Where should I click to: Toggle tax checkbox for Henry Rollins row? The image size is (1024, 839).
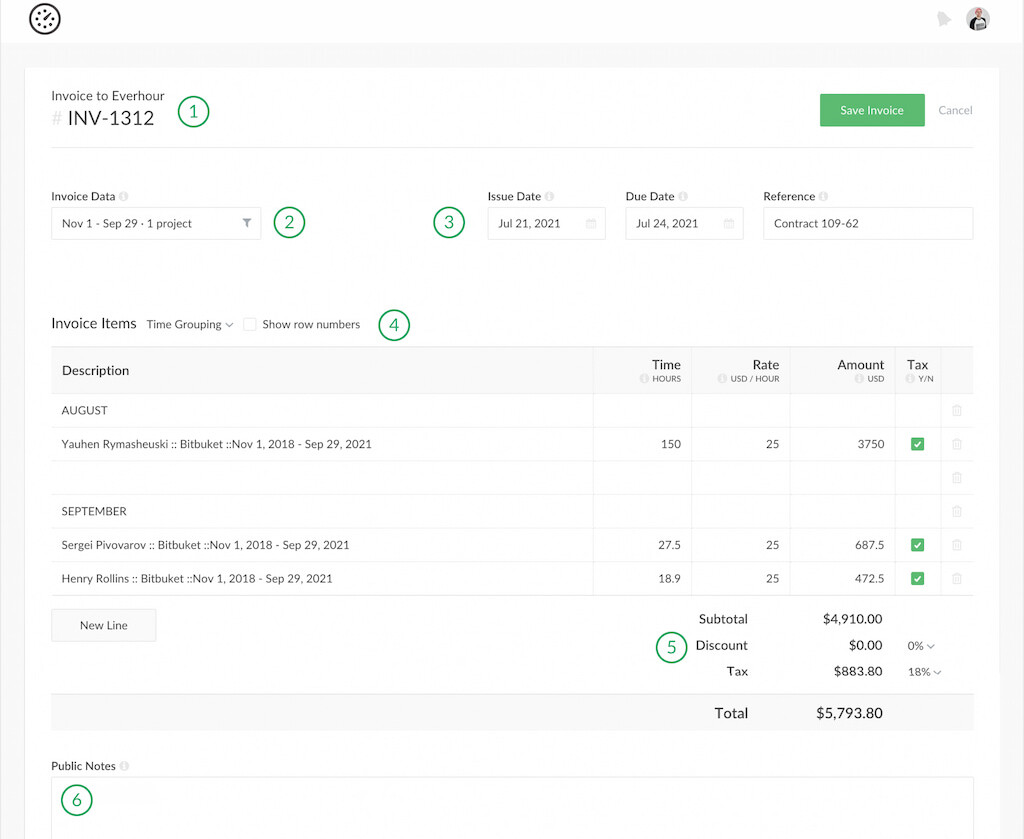917,579
